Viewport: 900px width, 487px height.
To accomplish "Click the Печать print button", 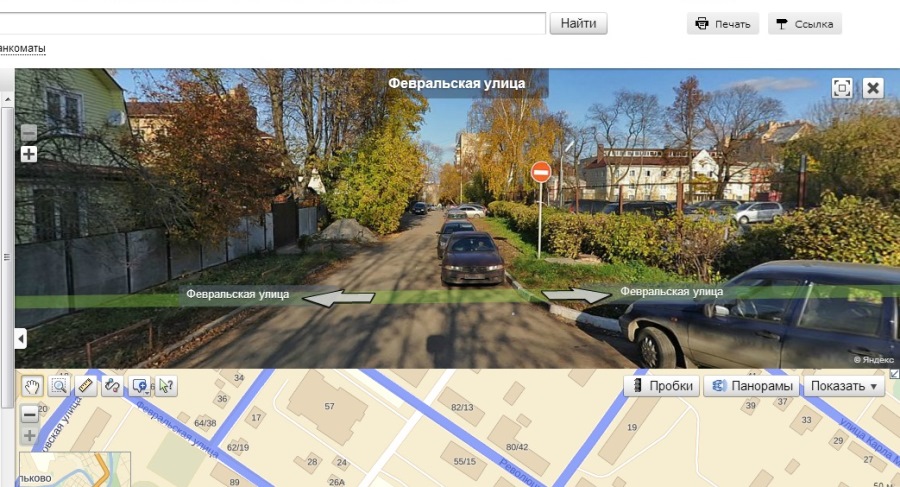I will [x=723, y=24].
